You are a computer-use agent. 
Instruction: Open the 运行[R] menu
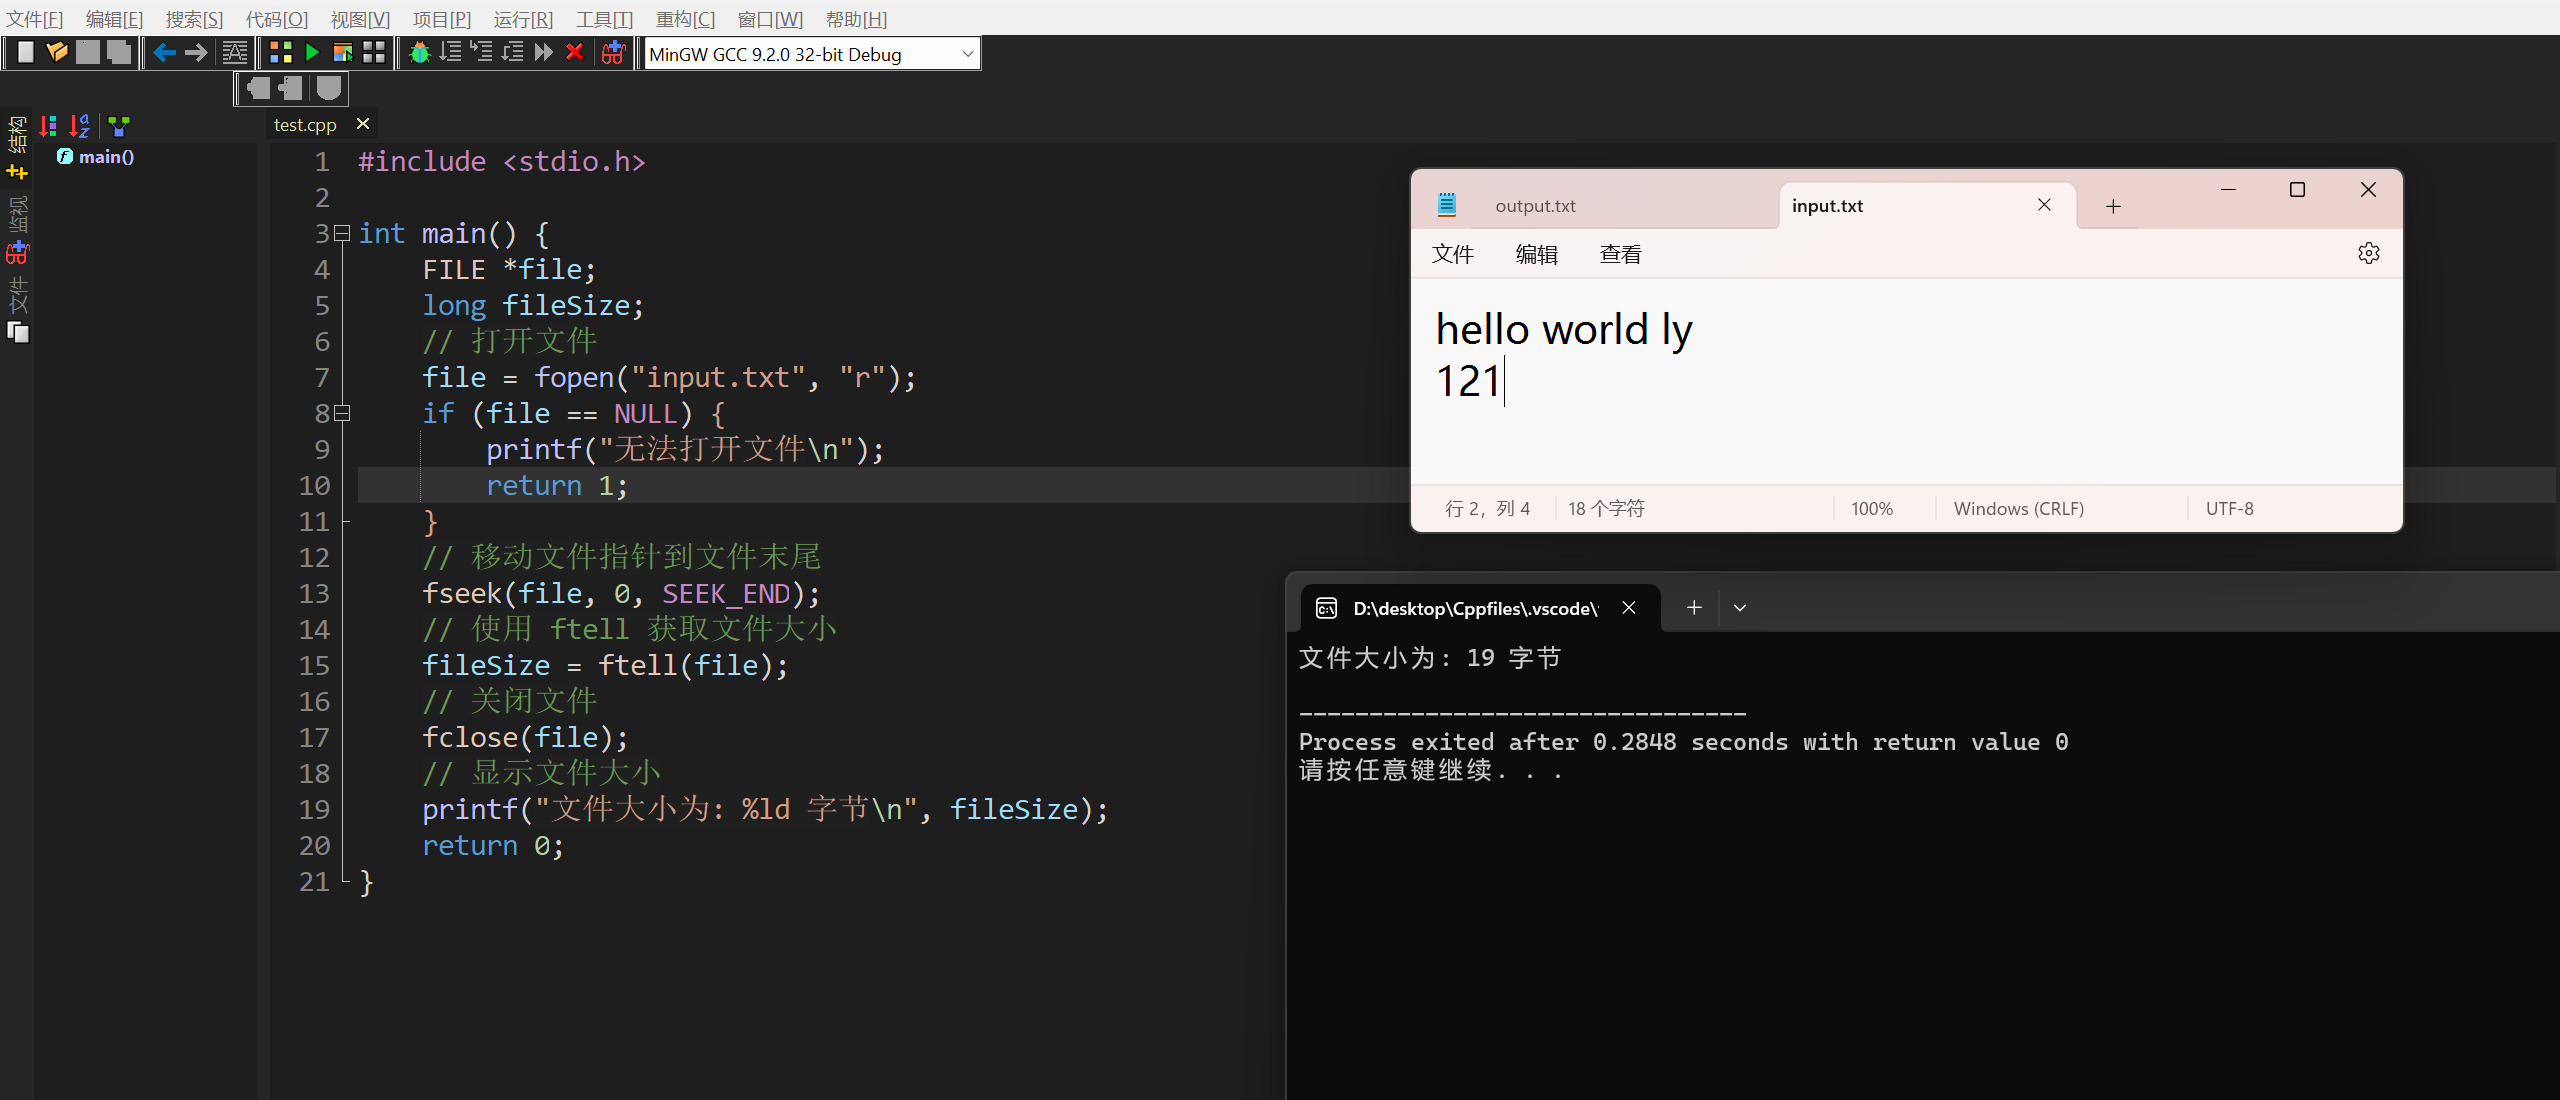click(x=523, y=19)
